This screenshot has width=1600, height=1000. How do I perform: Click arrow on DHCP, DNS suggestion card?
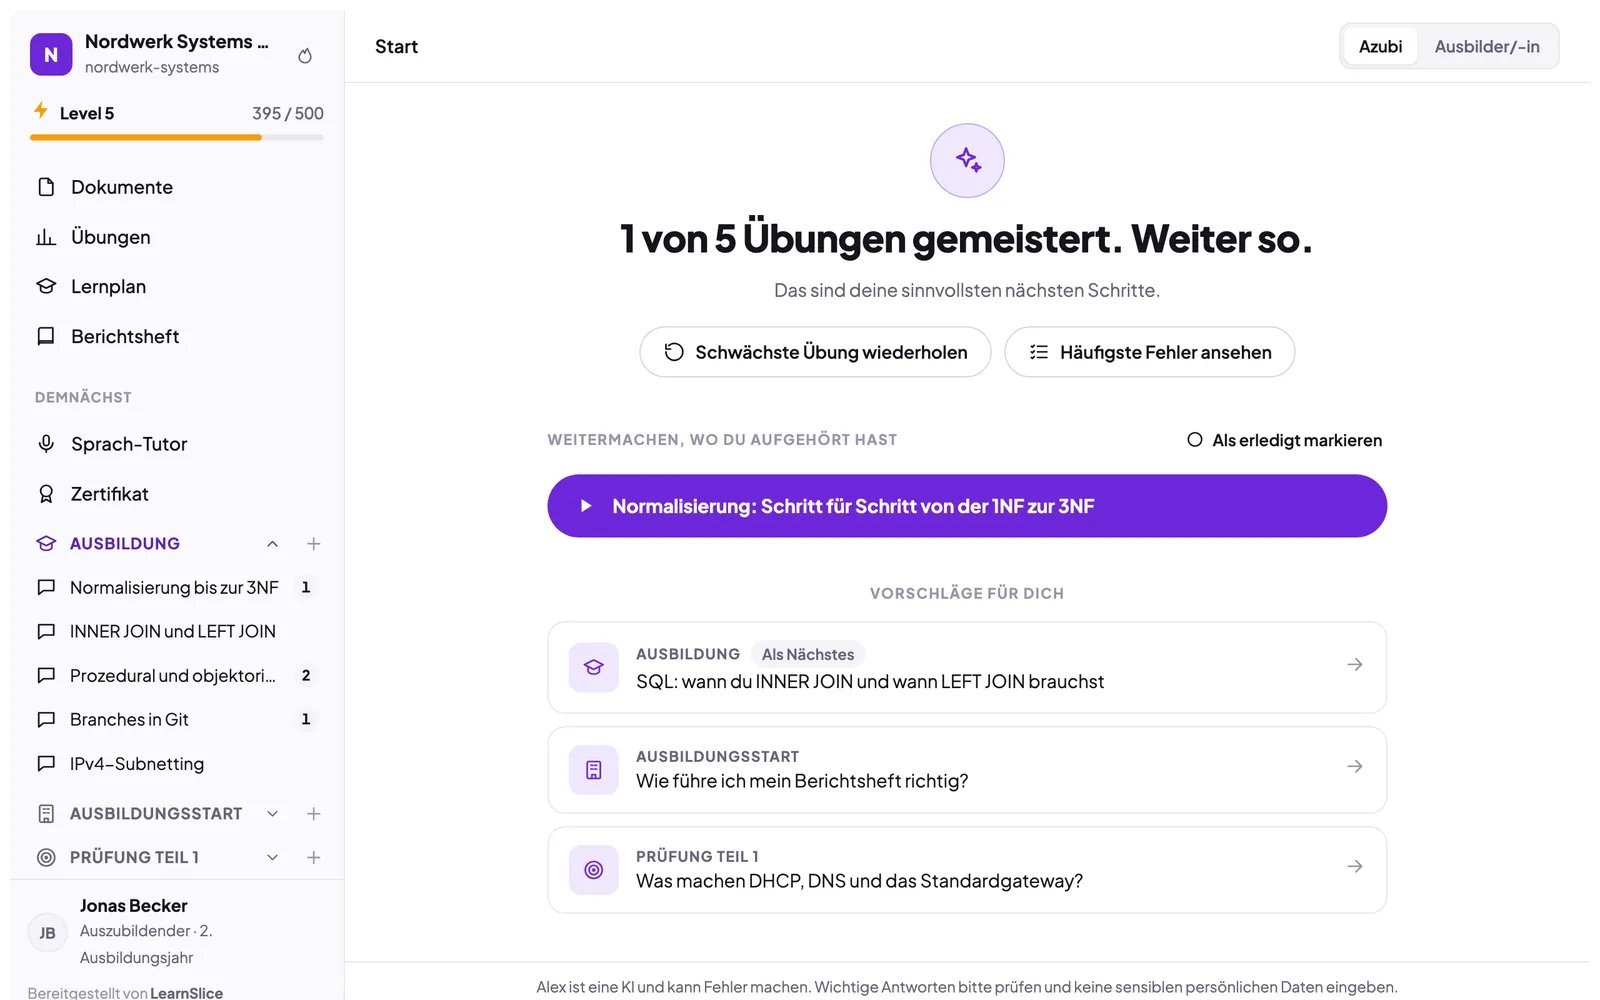1355,866
